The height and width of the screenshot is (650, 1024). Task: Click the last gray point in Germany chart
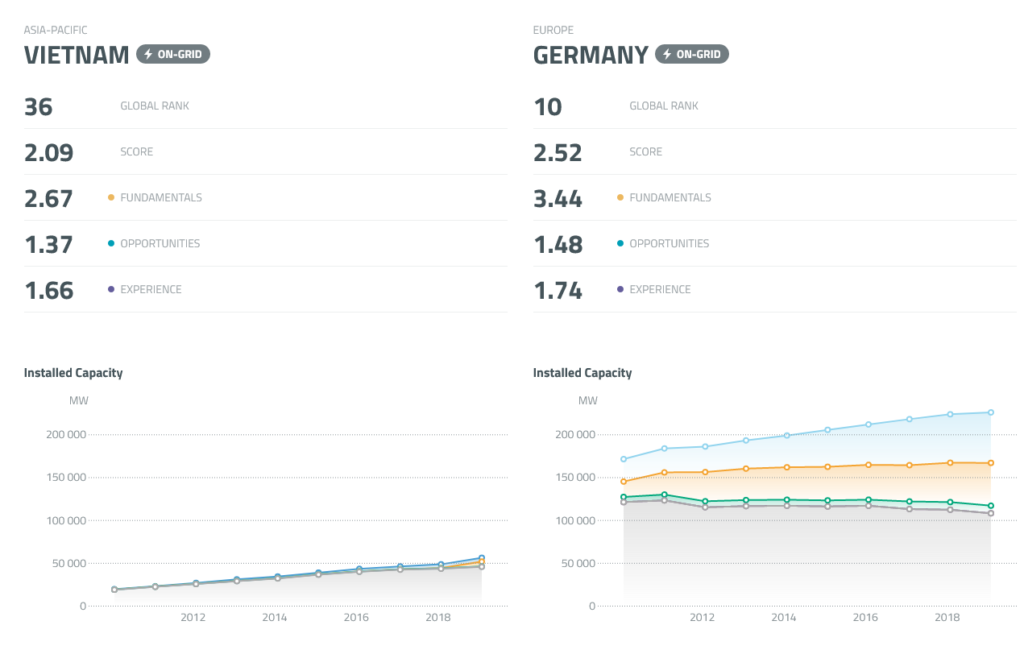point(991,513)
